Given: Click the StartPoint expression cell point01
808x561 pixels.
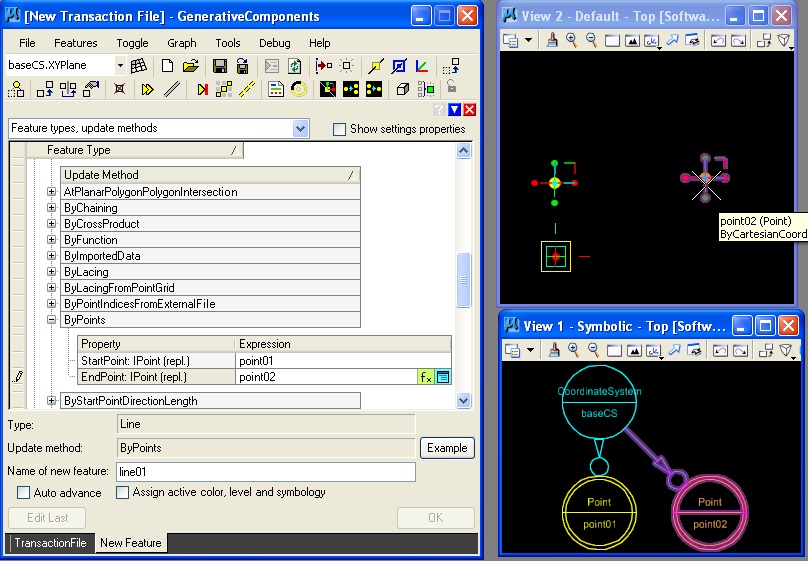Looking at the screenshot, I should pos(343,361).
